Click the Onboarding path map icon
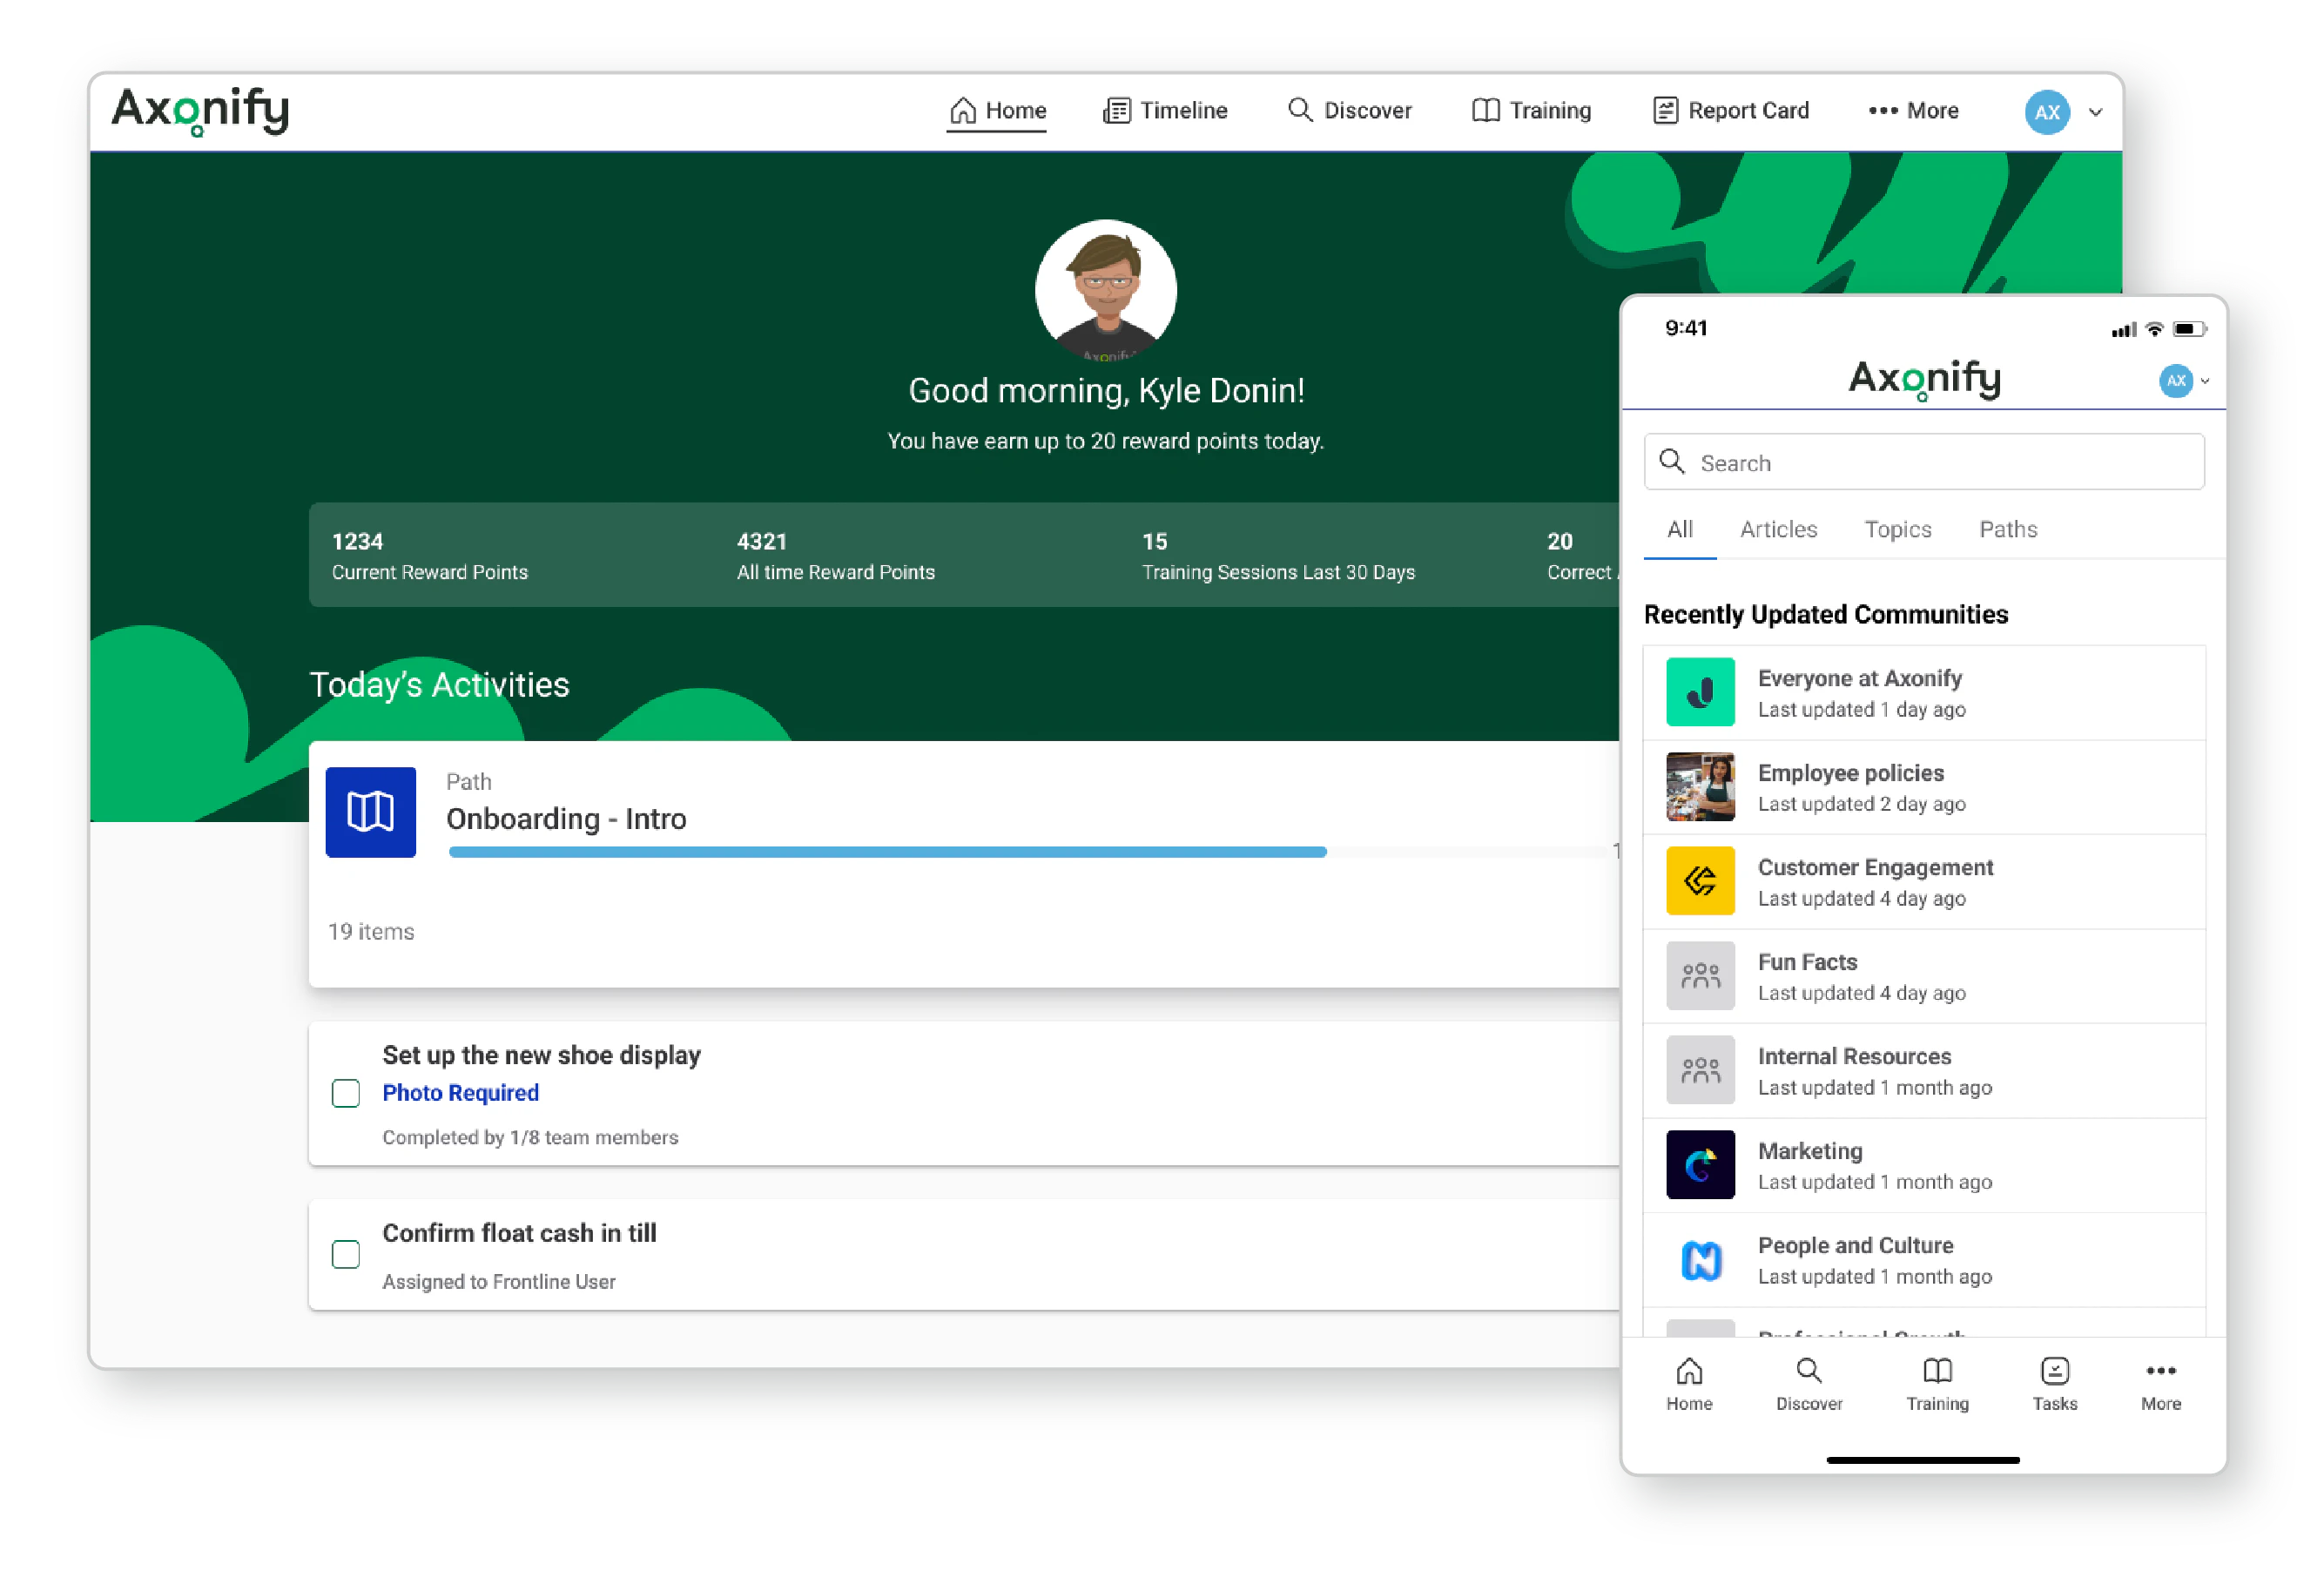This screenshot has width=2324, height=1571. pos(370,812)
